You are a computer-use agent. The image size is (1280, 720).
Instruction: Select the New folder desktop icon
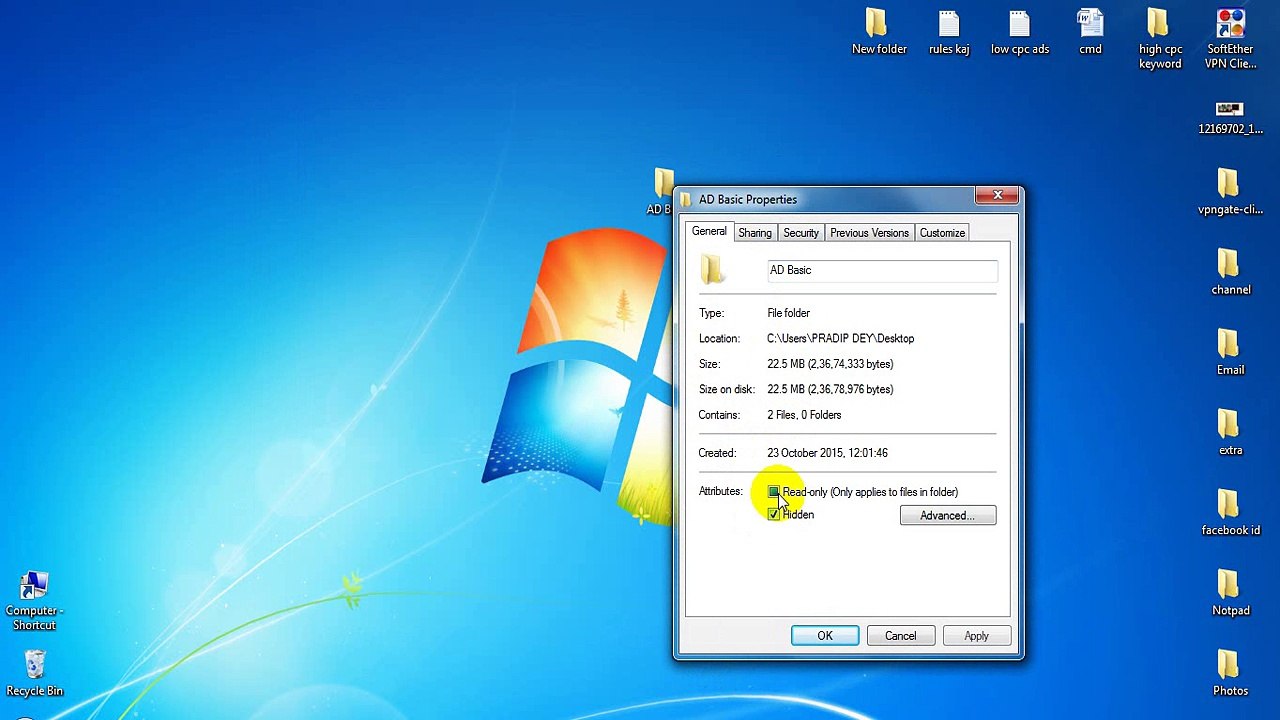(x=878, y=32)
